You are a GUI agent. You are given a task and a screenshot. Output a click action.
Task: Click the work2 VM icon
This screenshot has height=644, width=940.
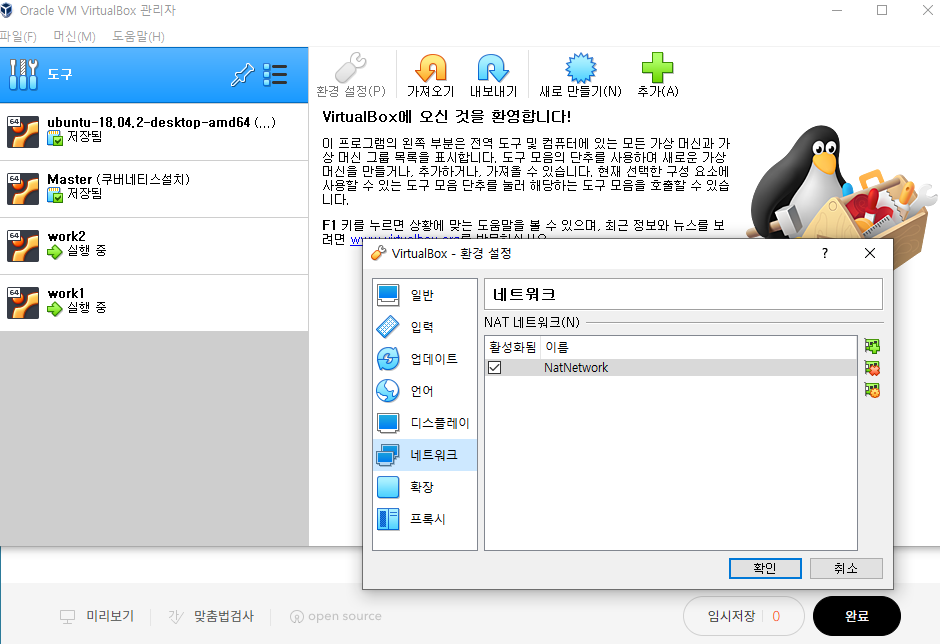click(23, 246)
